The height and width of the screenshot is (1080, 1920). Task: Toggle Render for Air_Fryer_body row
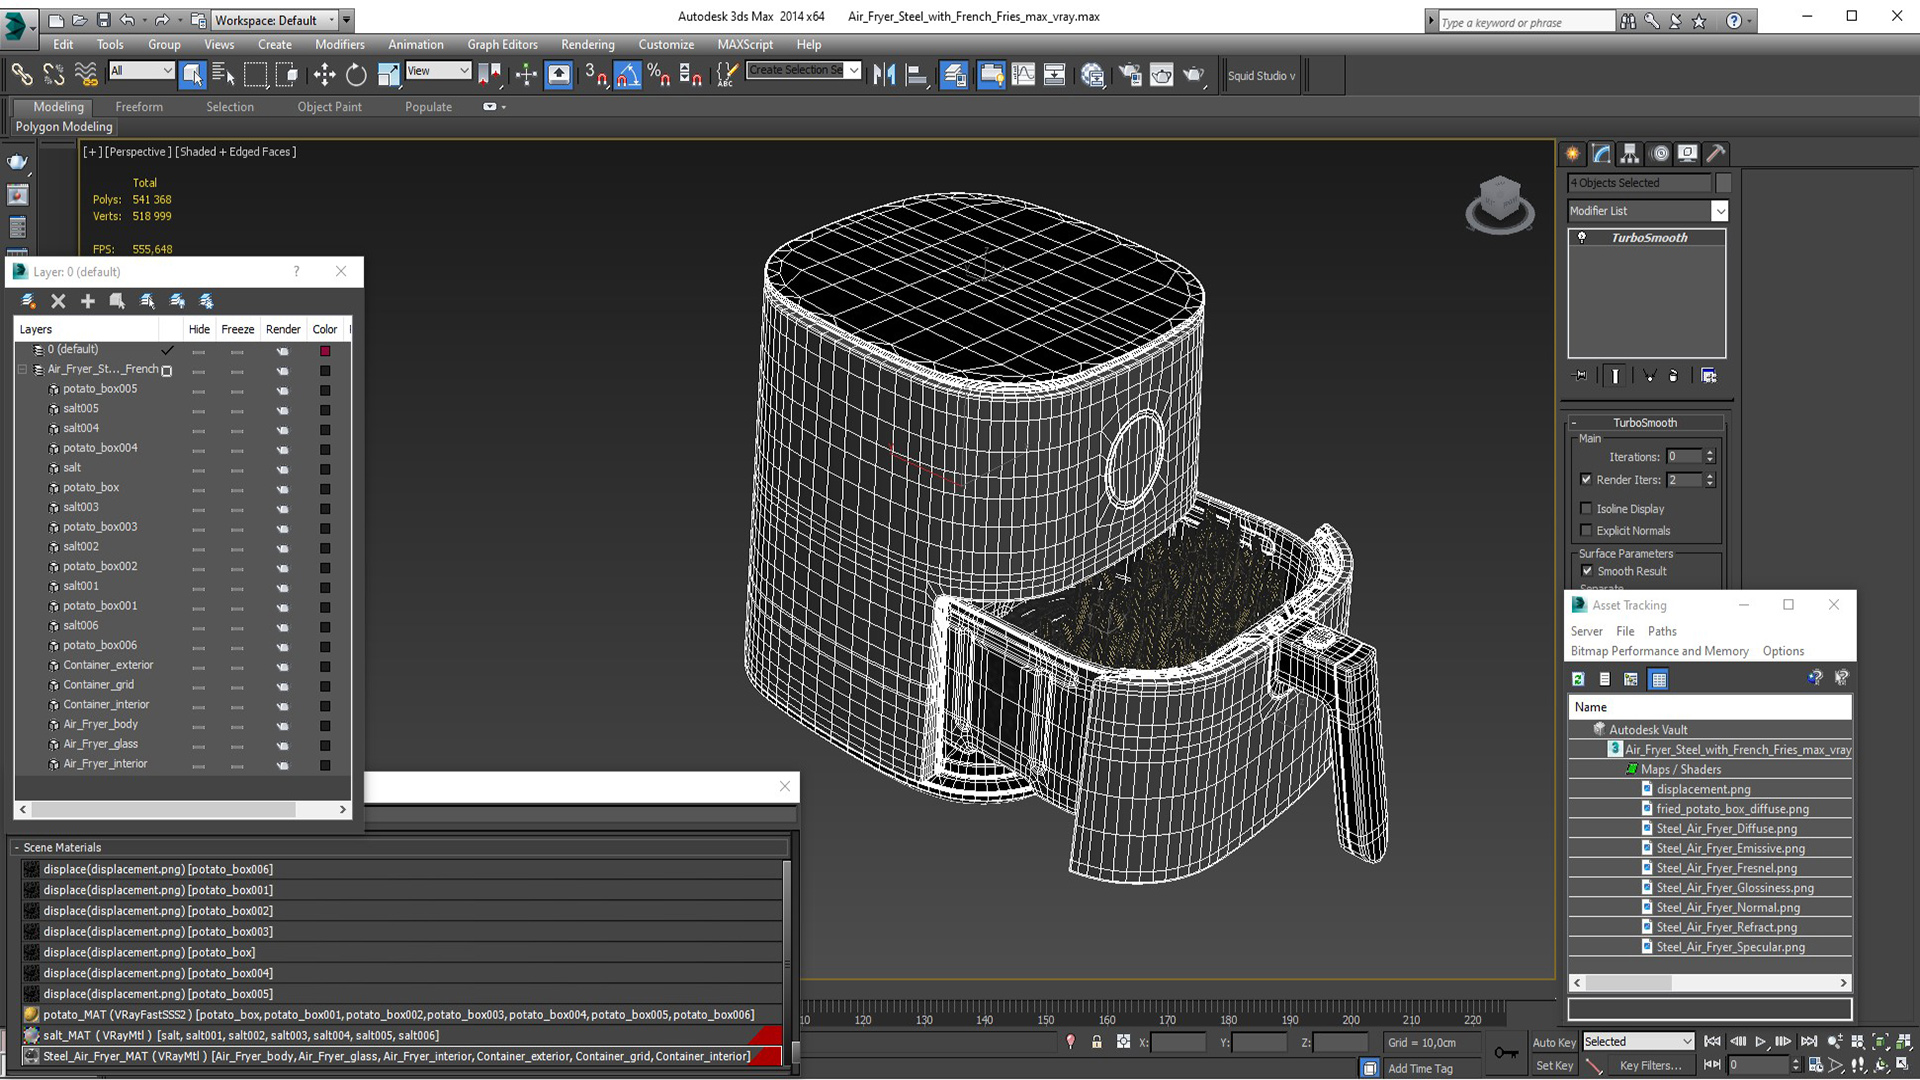coord(283,725)
